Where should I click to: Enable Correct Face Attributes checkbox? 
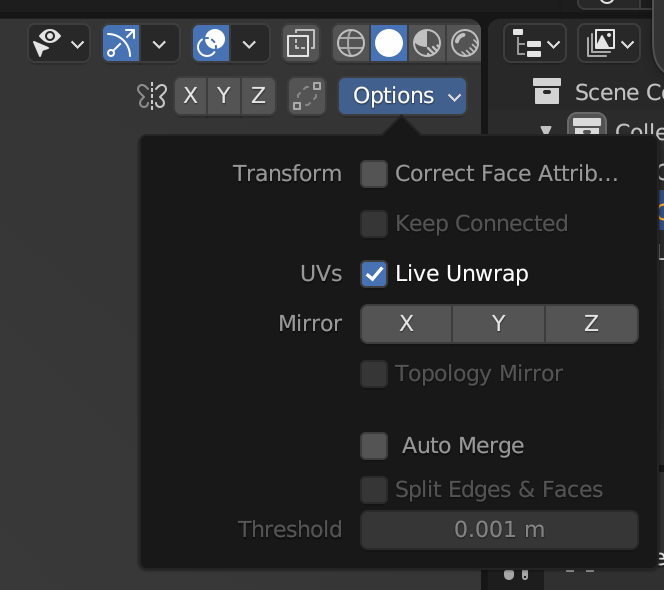374,174
